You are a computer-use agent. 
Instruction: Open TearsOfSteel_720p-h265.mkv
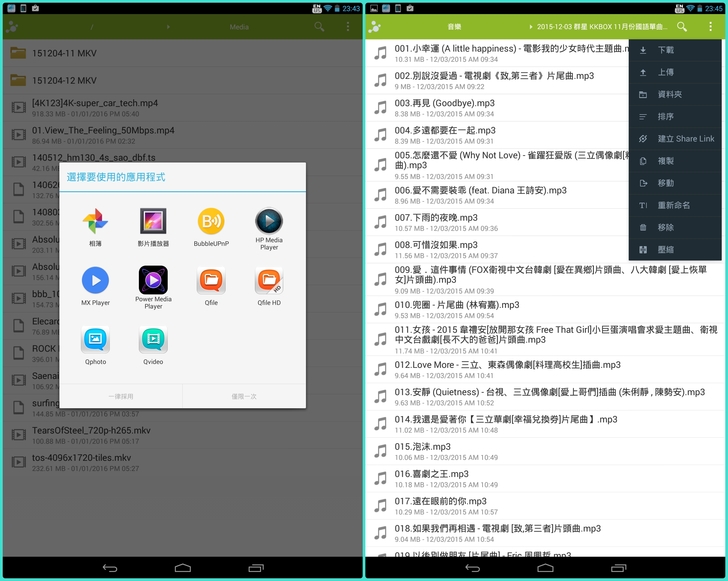coord(182,435)
